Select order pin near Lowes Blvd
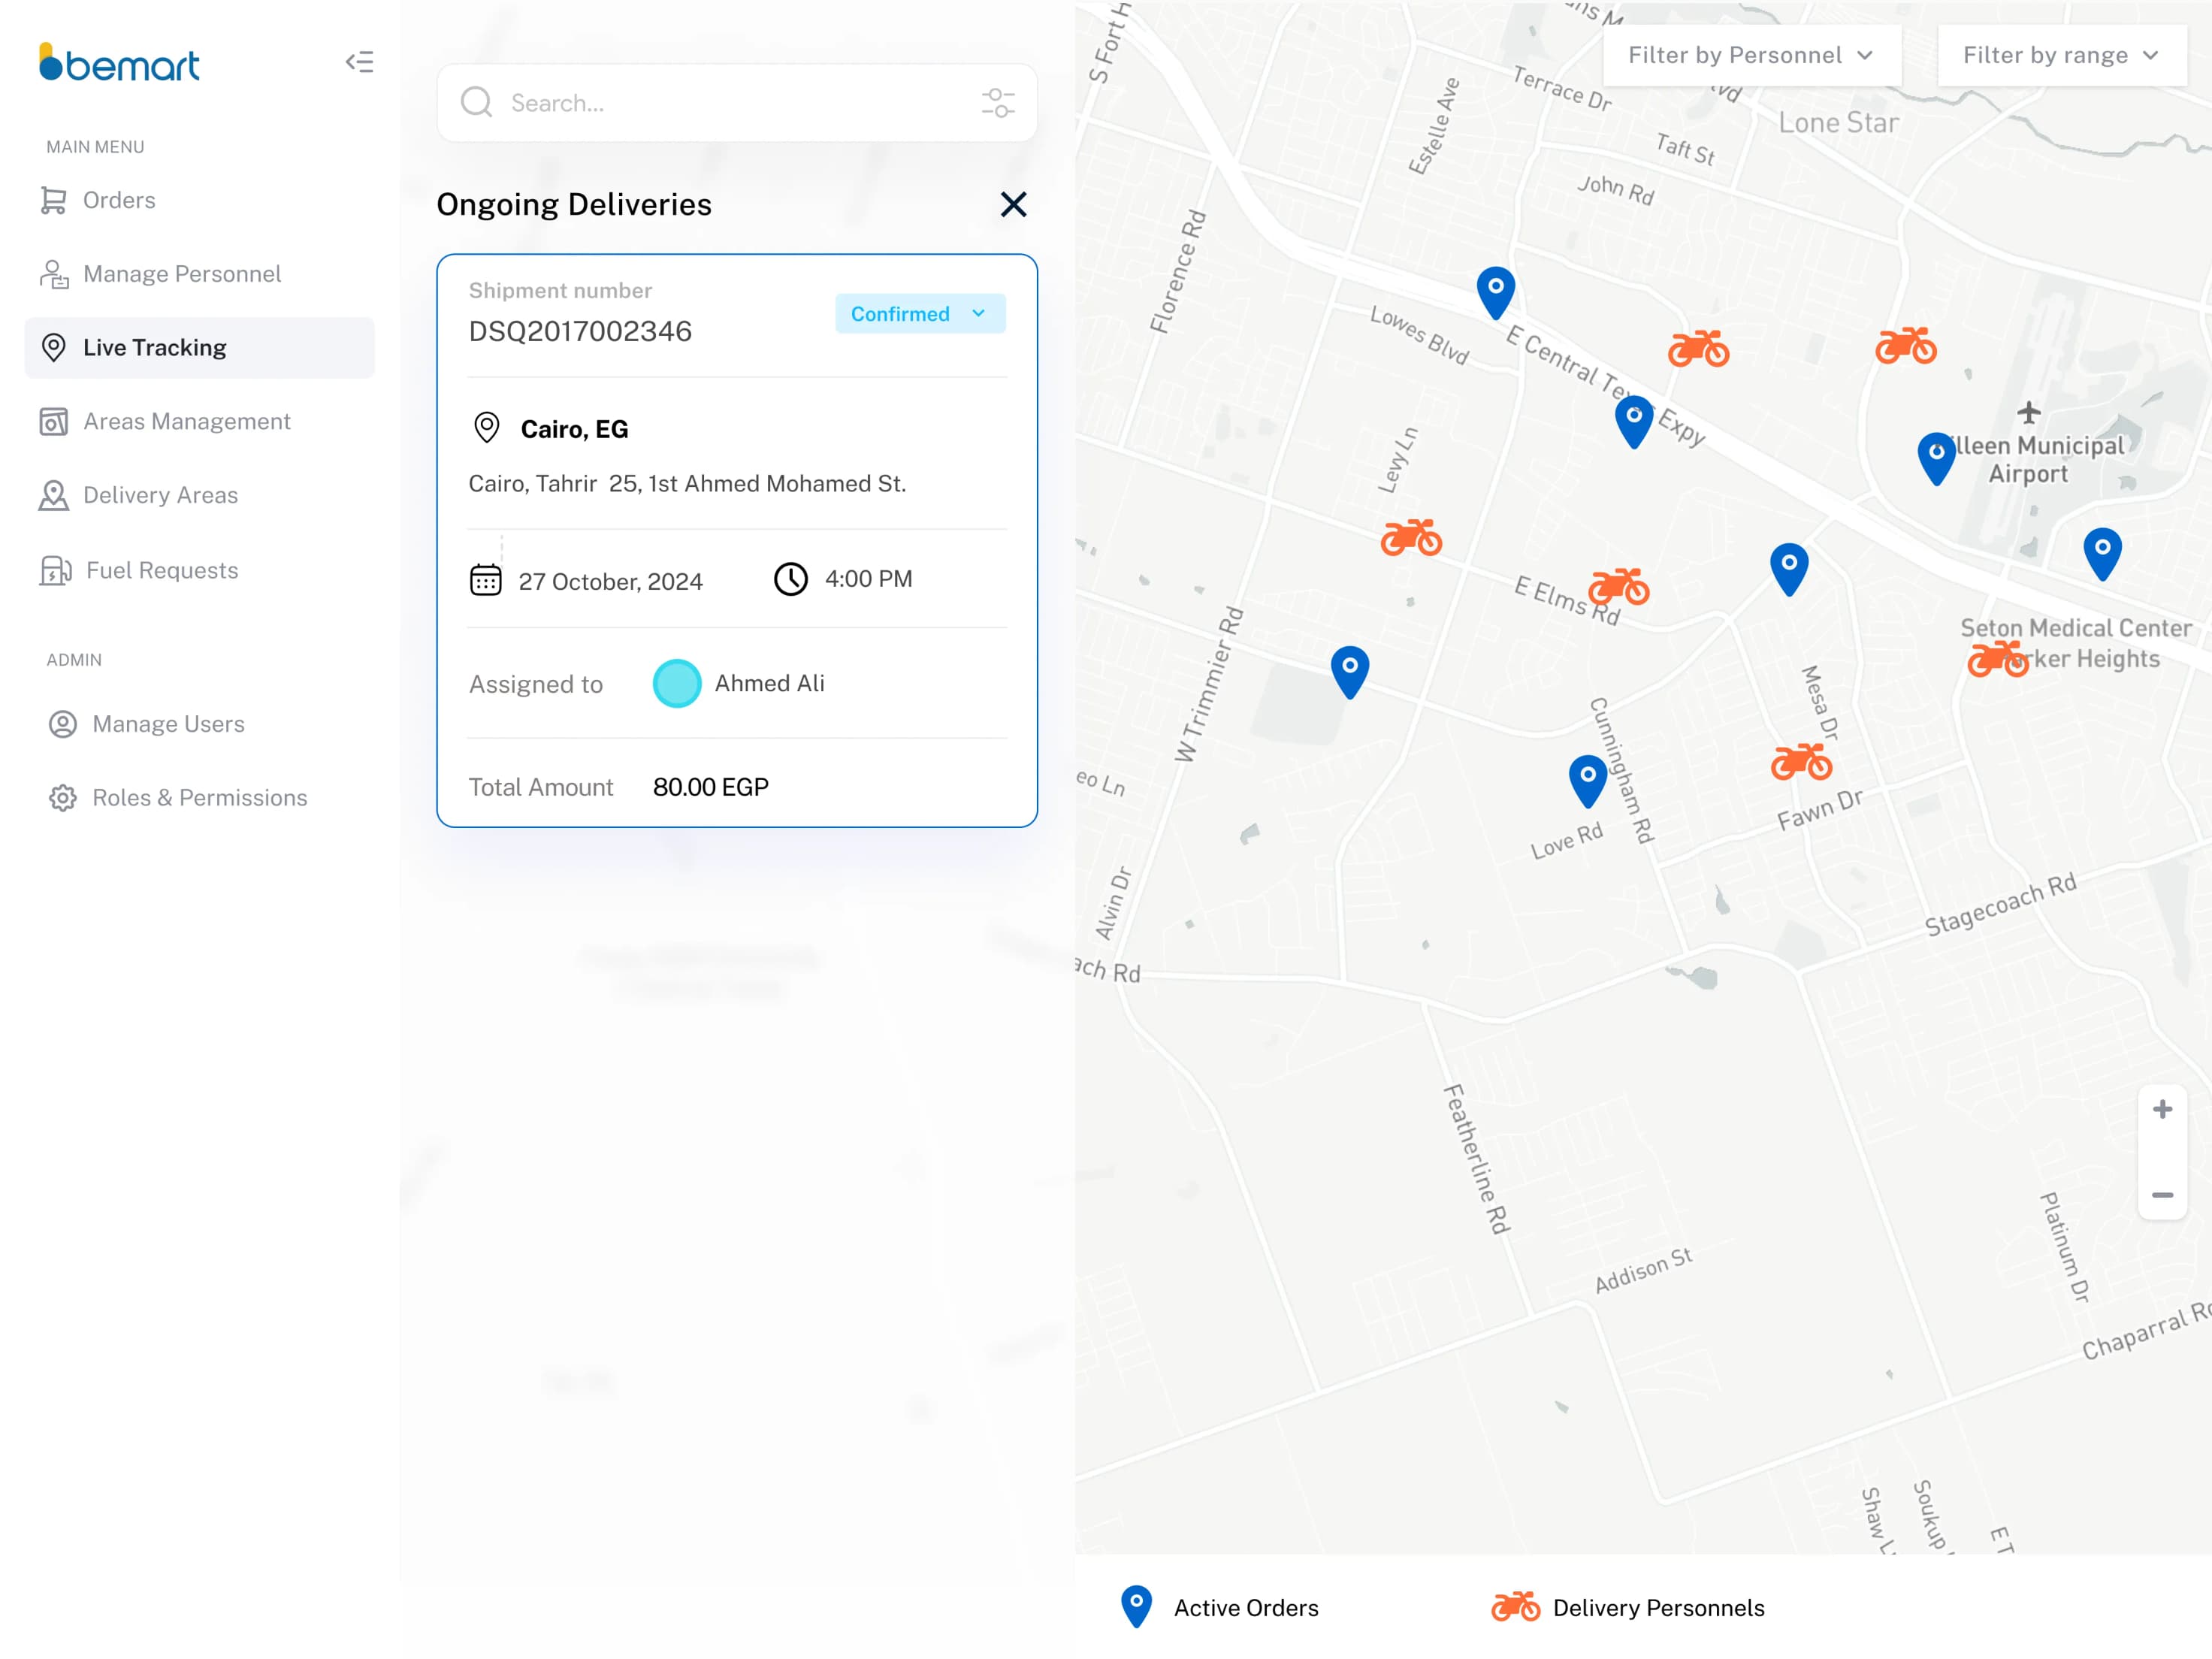Viewport: 2212px width, 1659px height. [1495, 292]
